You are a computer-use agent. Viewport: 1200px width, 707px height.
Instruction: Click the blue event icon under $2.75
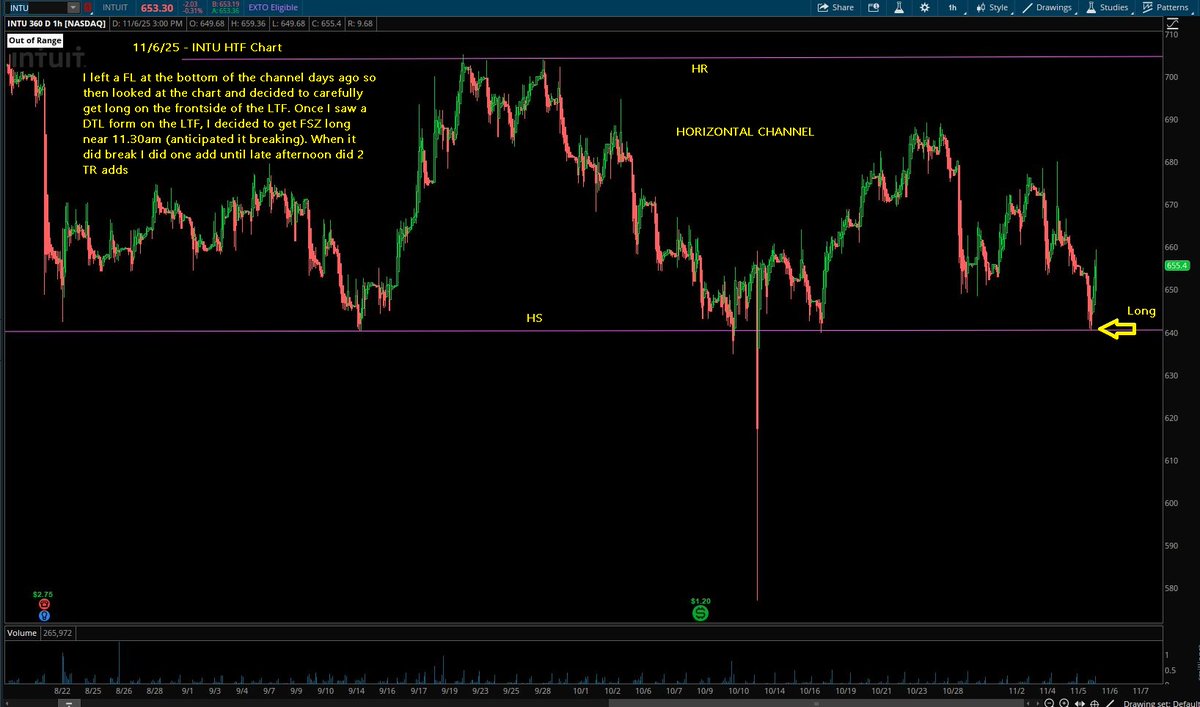click(44, 615)
